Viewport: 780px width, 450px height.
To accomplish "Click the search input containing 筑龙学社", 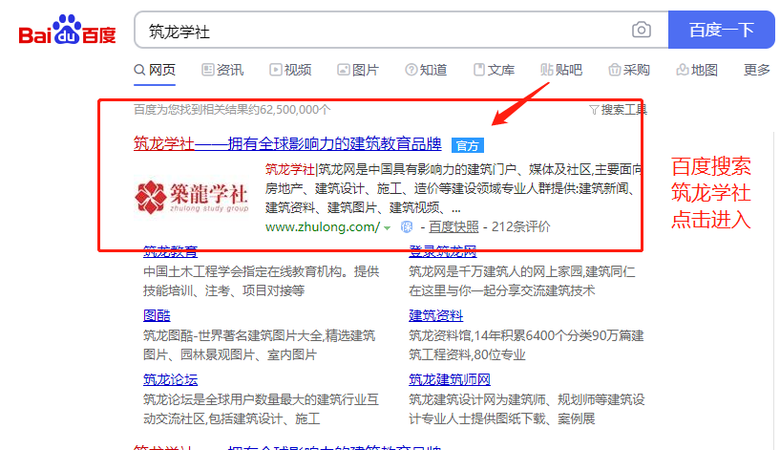I will pos(380,31).
